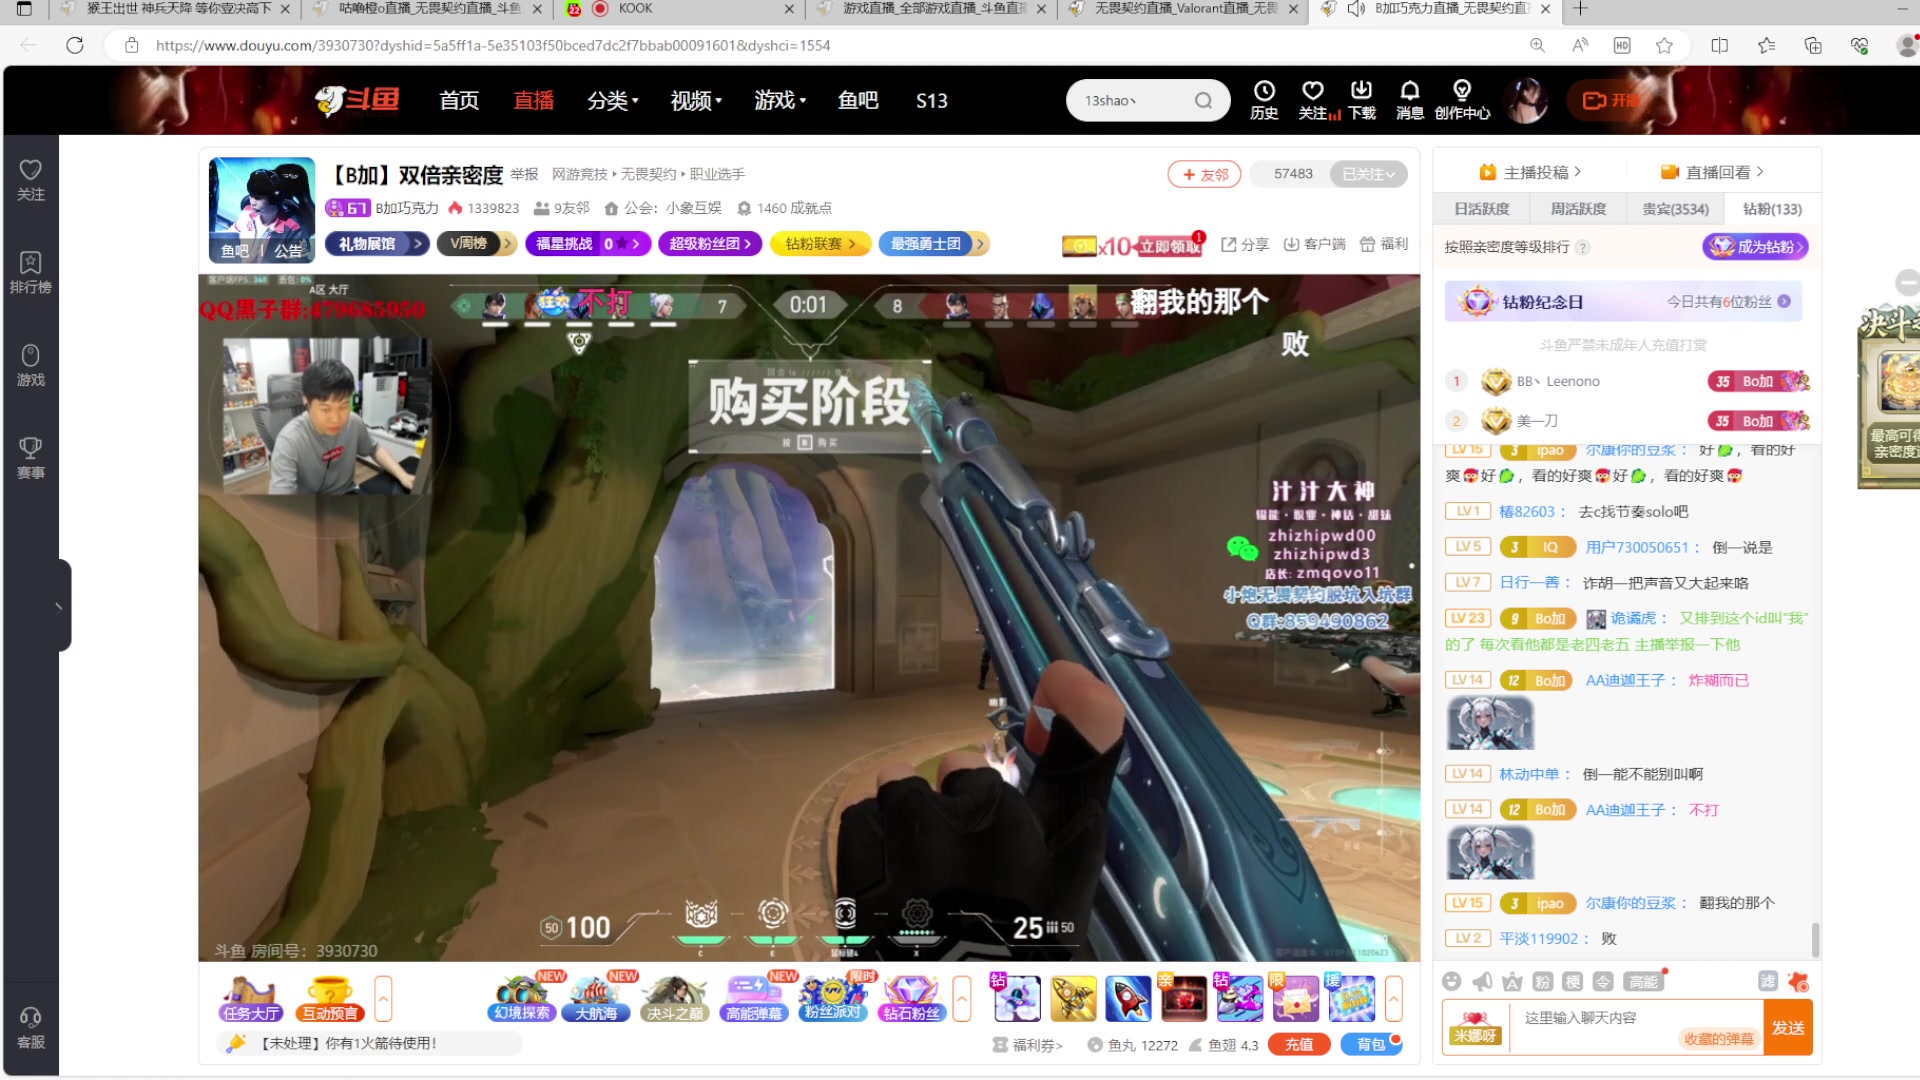Screen dimensions: 1920x1080
Task: Switch to the 周活跃度 ranking tab
Action: tap(1579, 208)
